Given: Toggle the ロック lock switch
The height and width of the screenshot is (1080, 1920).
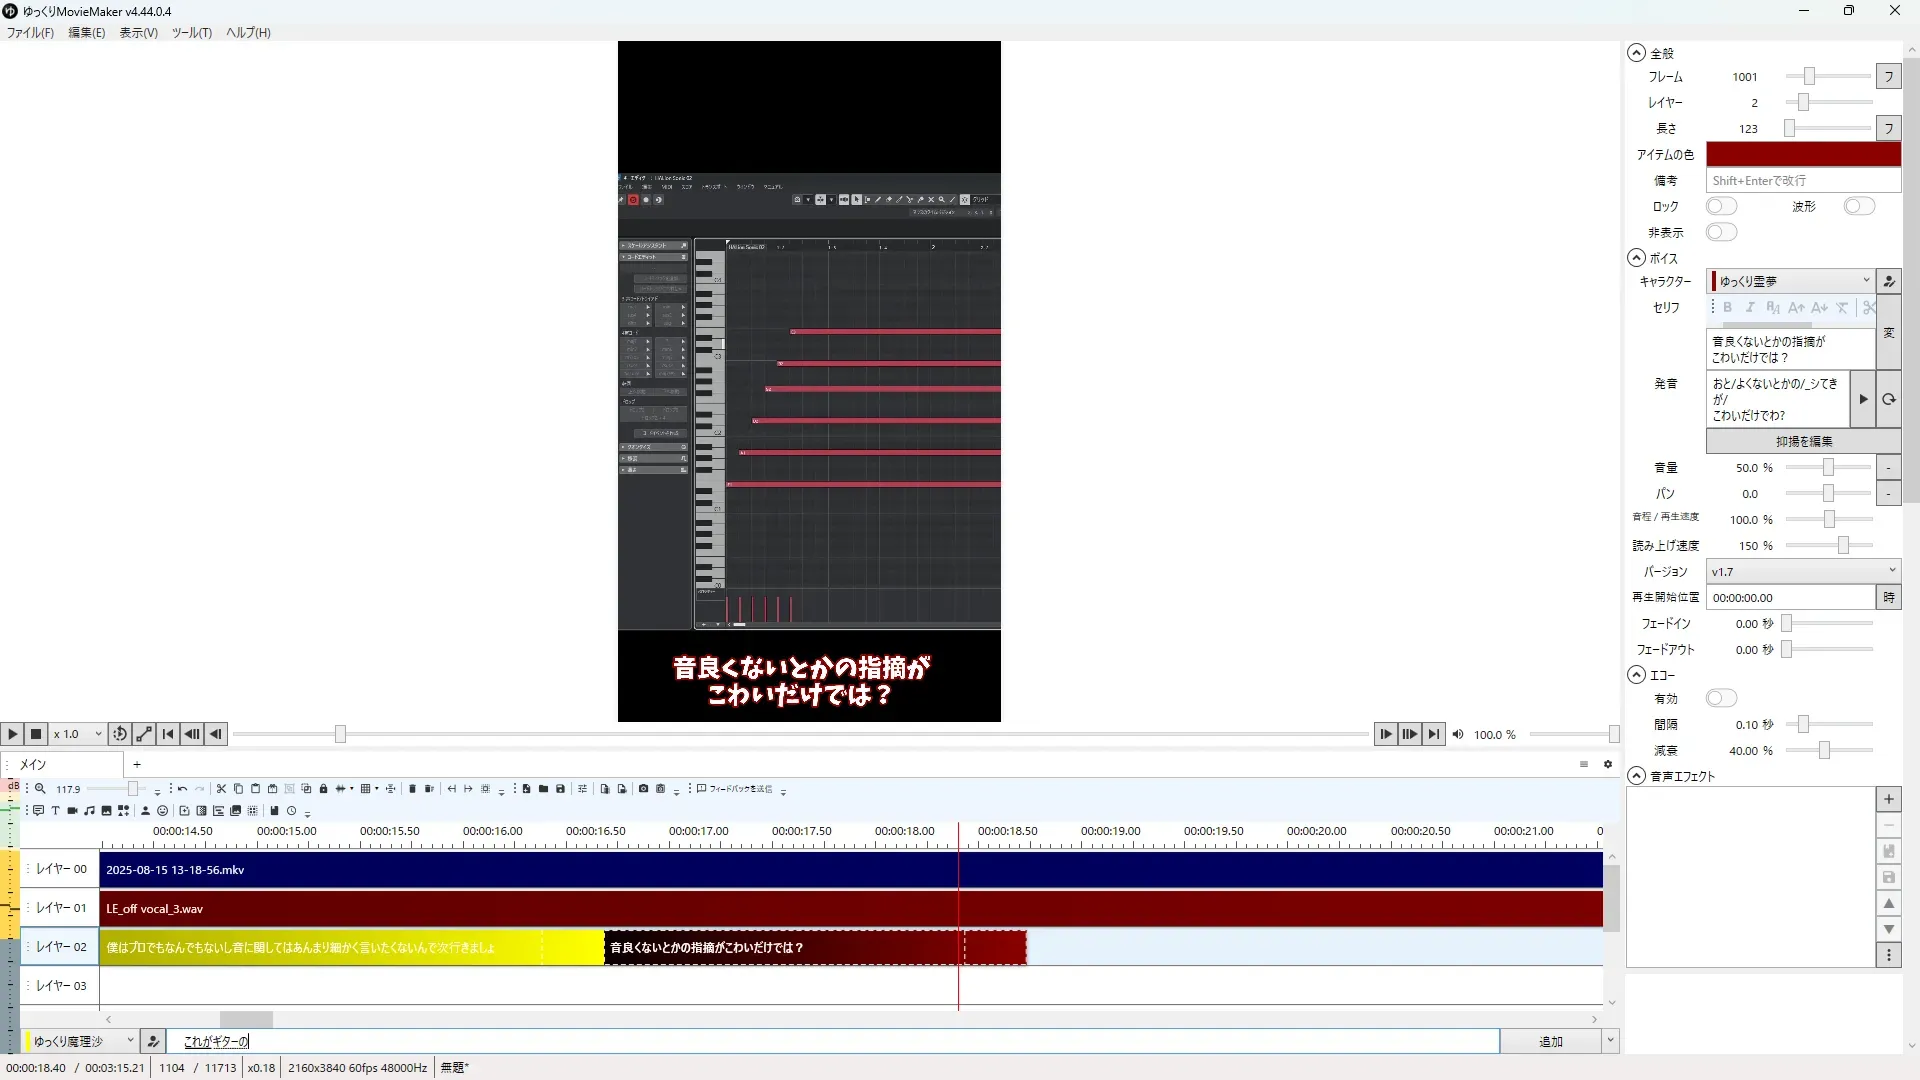Looking at the screenshot, I should click(x=1721, y=206).
